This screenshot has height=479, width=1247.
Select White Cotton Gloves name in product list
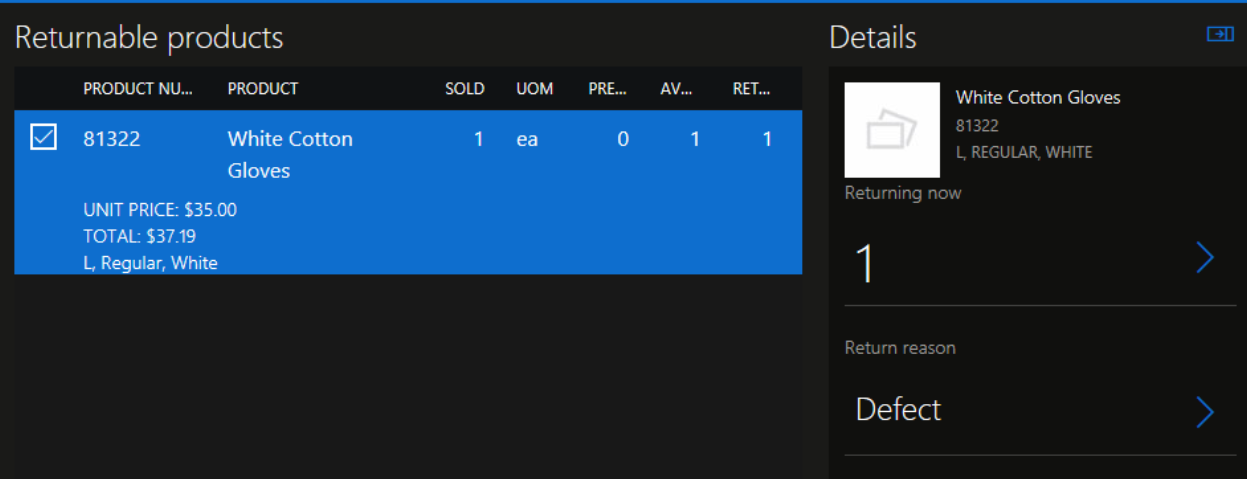(x=290, y=154)
